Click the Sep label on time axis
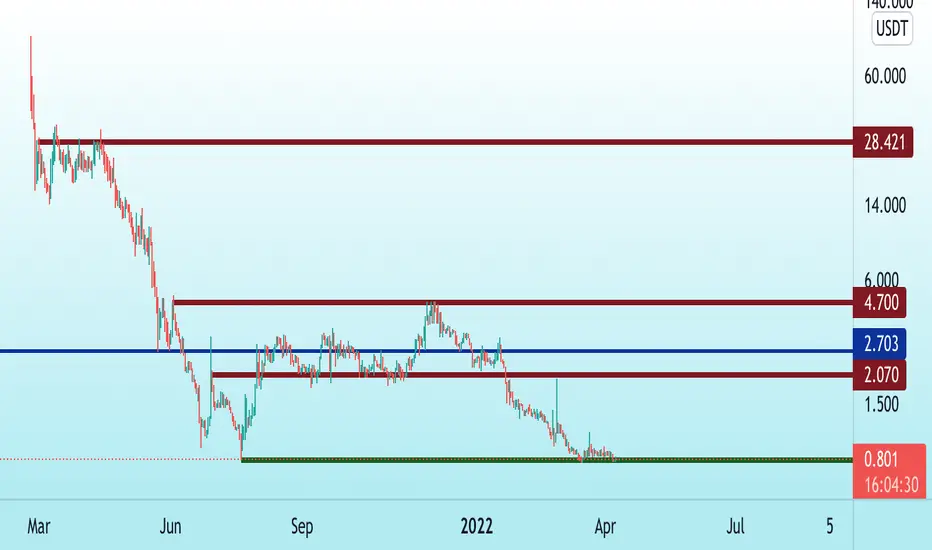 (302, 526)
